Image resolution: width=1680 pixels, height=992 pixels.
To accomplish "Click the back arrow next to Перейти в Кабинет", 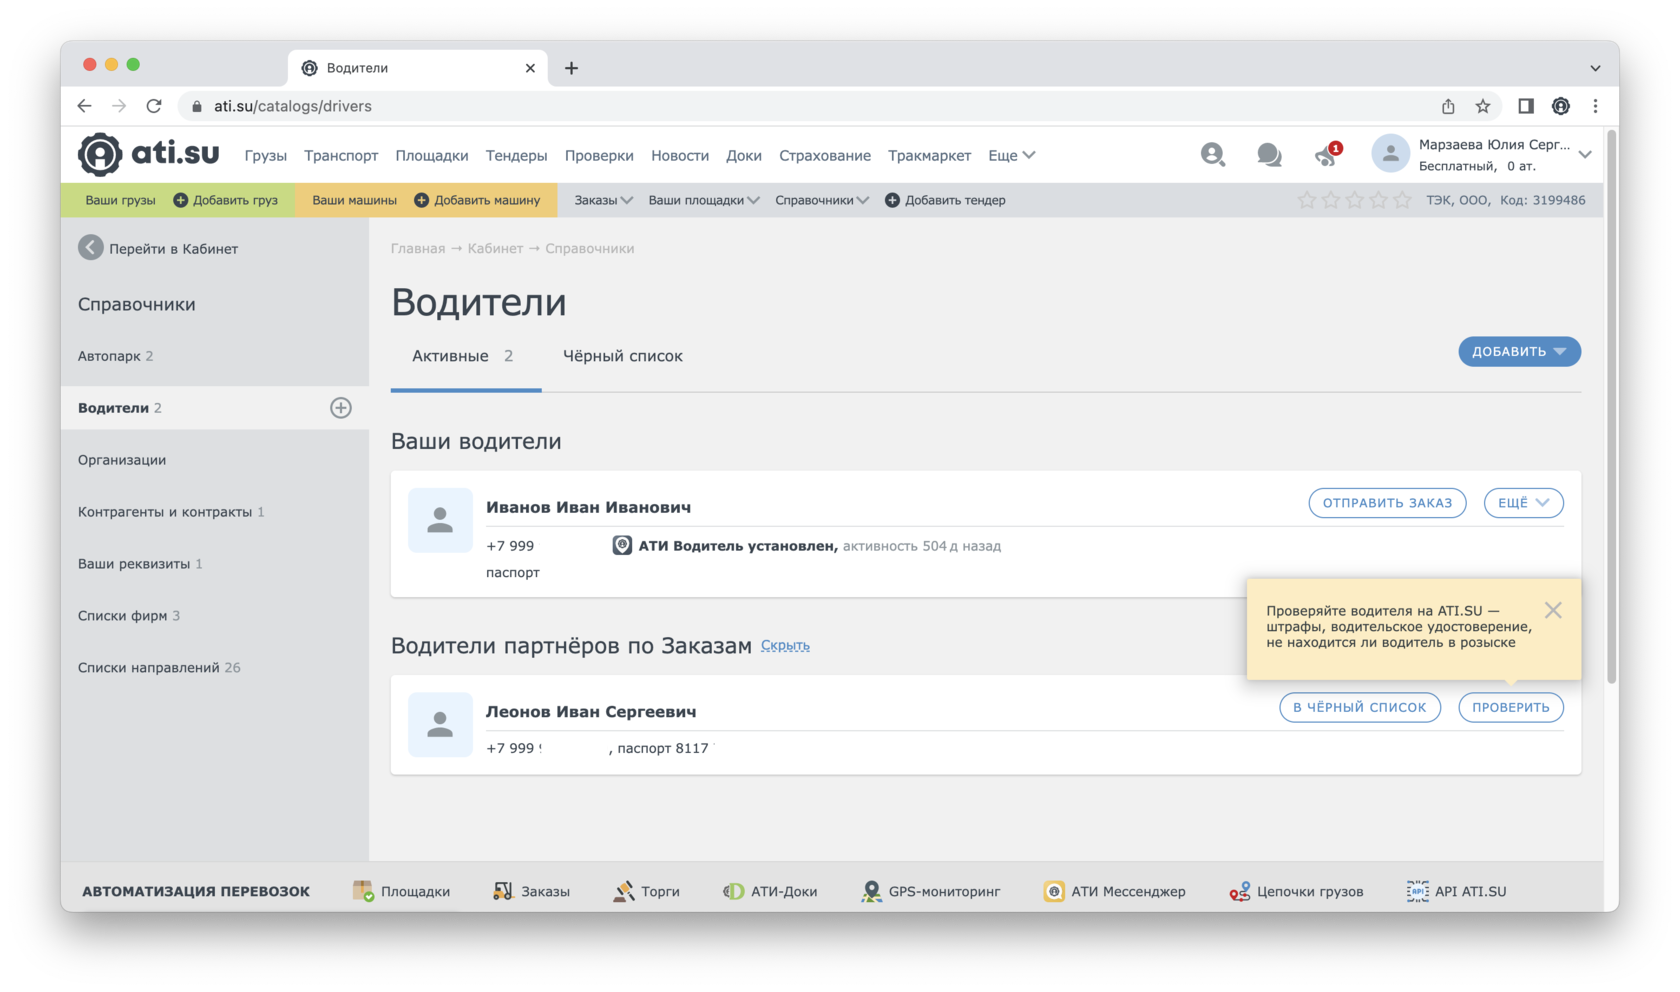I will click(91, 248).
